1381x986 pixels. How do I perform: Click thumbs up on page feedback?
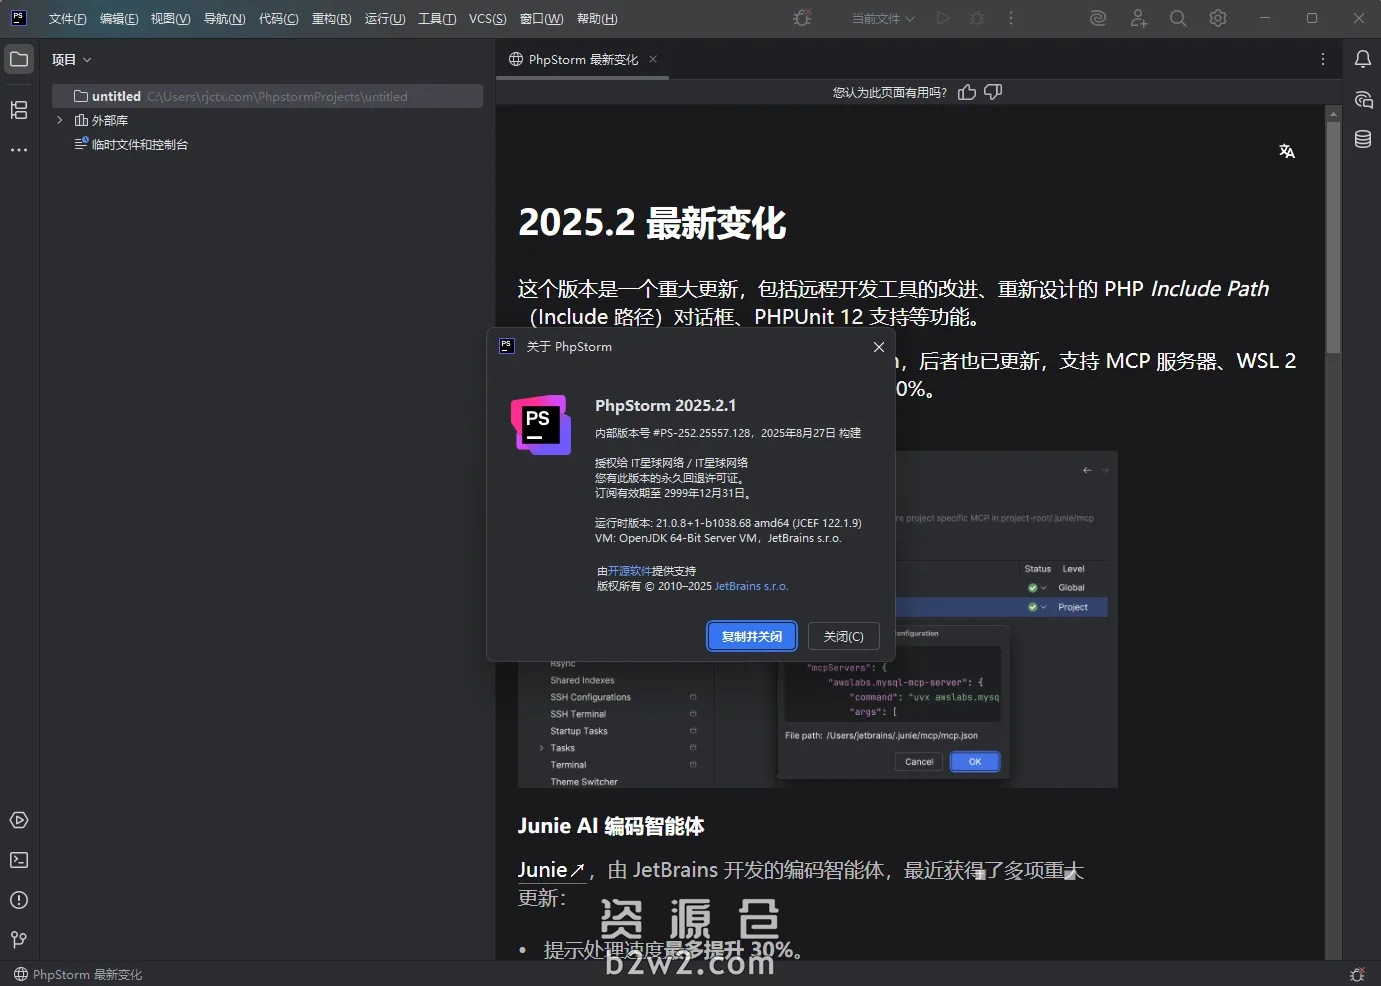966,92
